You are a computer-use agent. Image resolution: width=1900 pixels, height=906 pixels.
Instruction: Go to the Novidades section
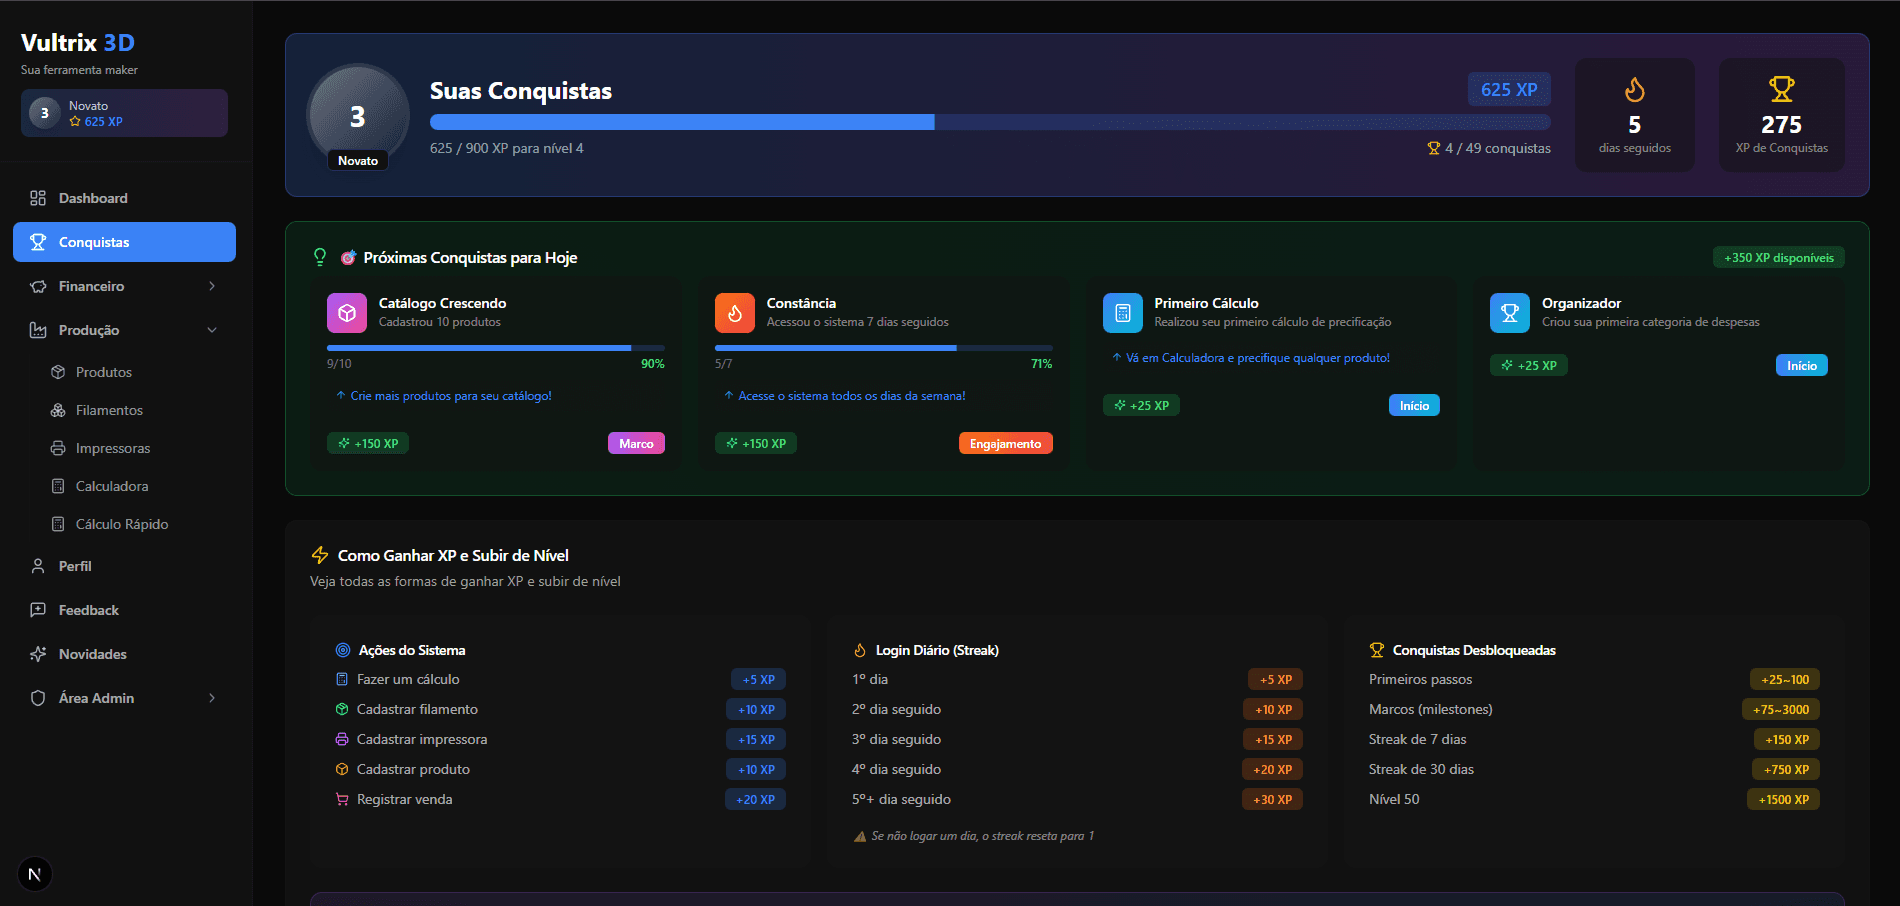pos(92,654)
